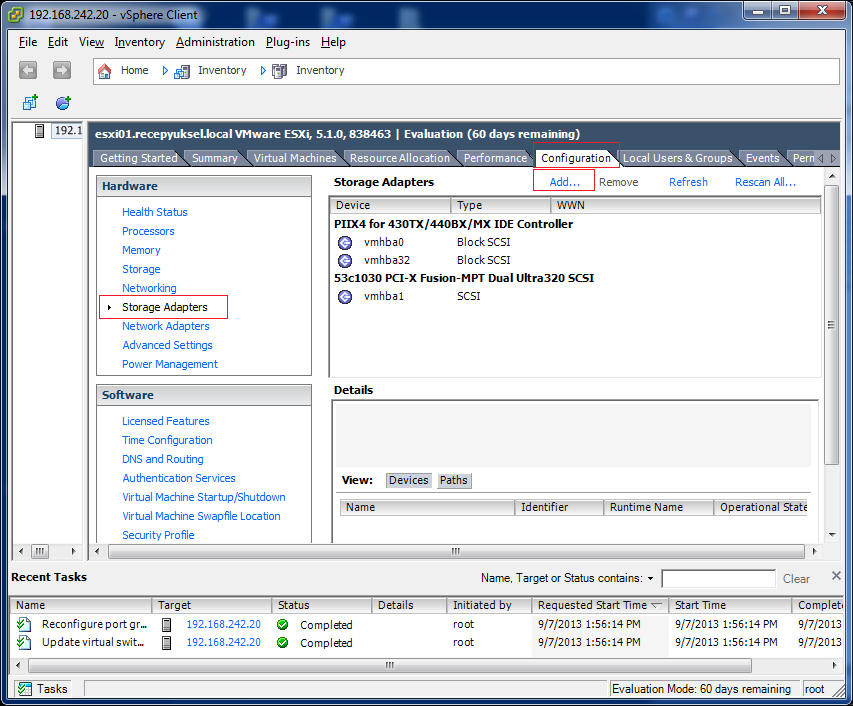
Task: Open Processors in Hardware panel
Action: coord(148,231)
